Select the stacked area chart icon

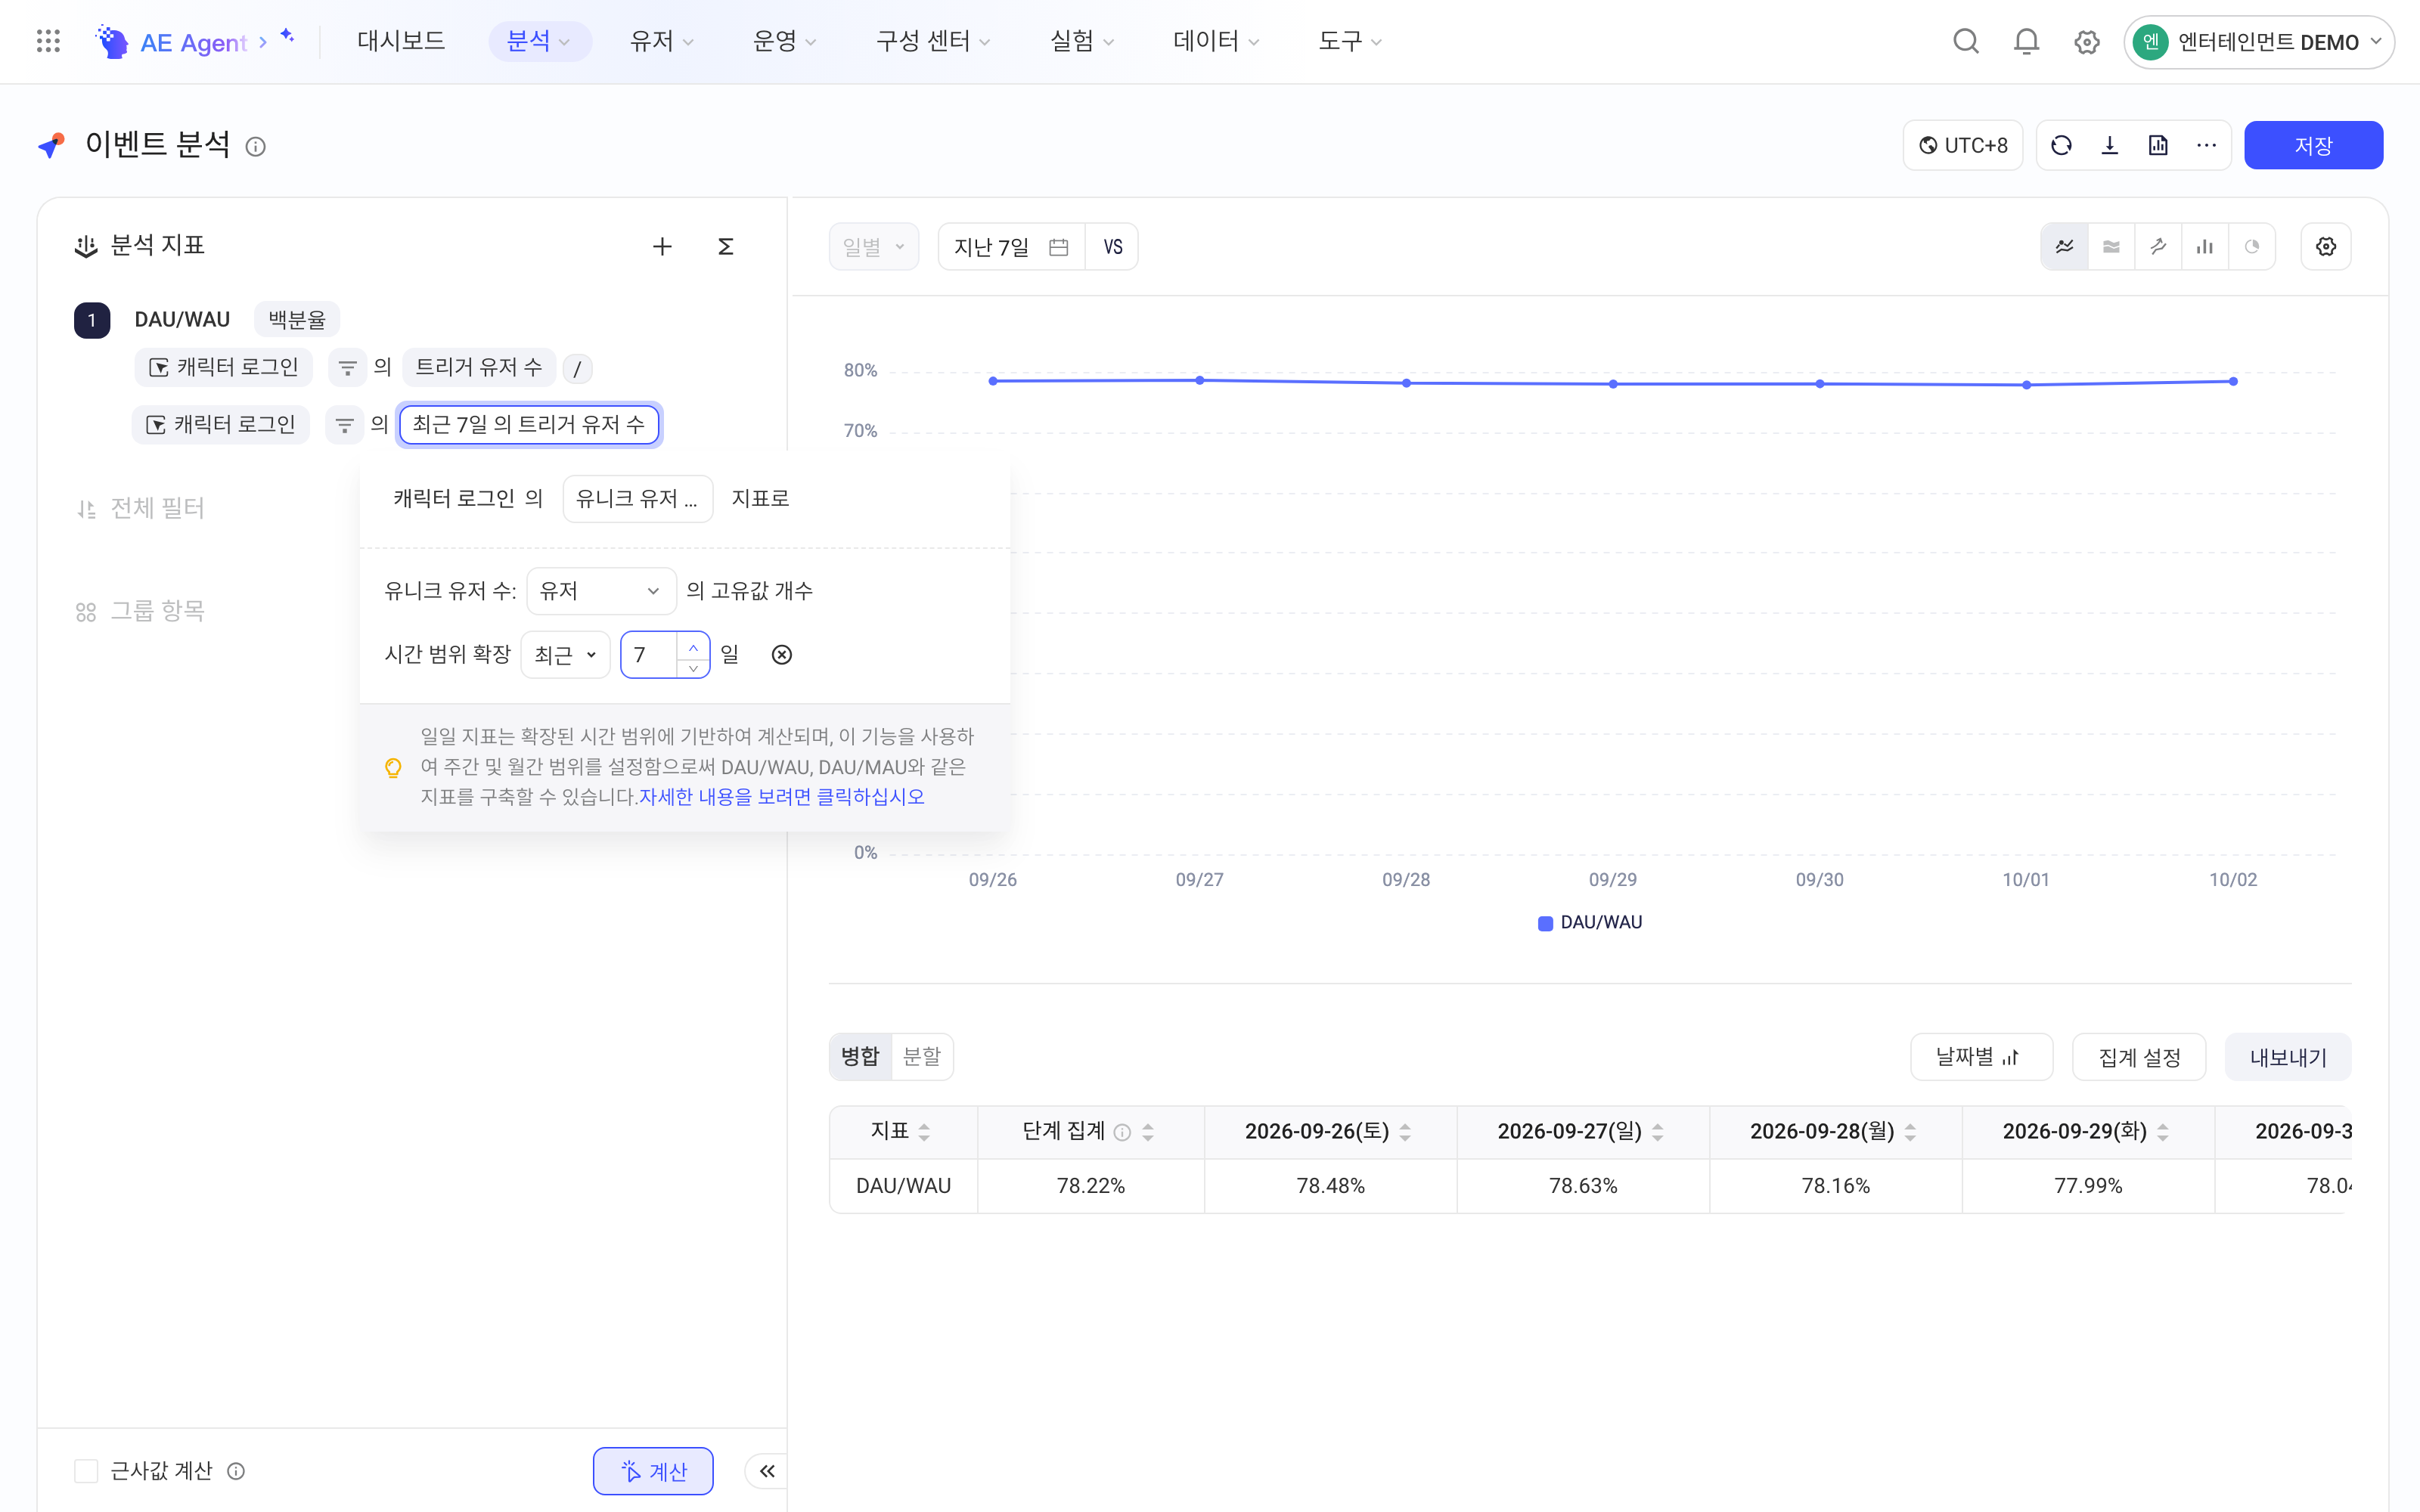pos(2111,246)
